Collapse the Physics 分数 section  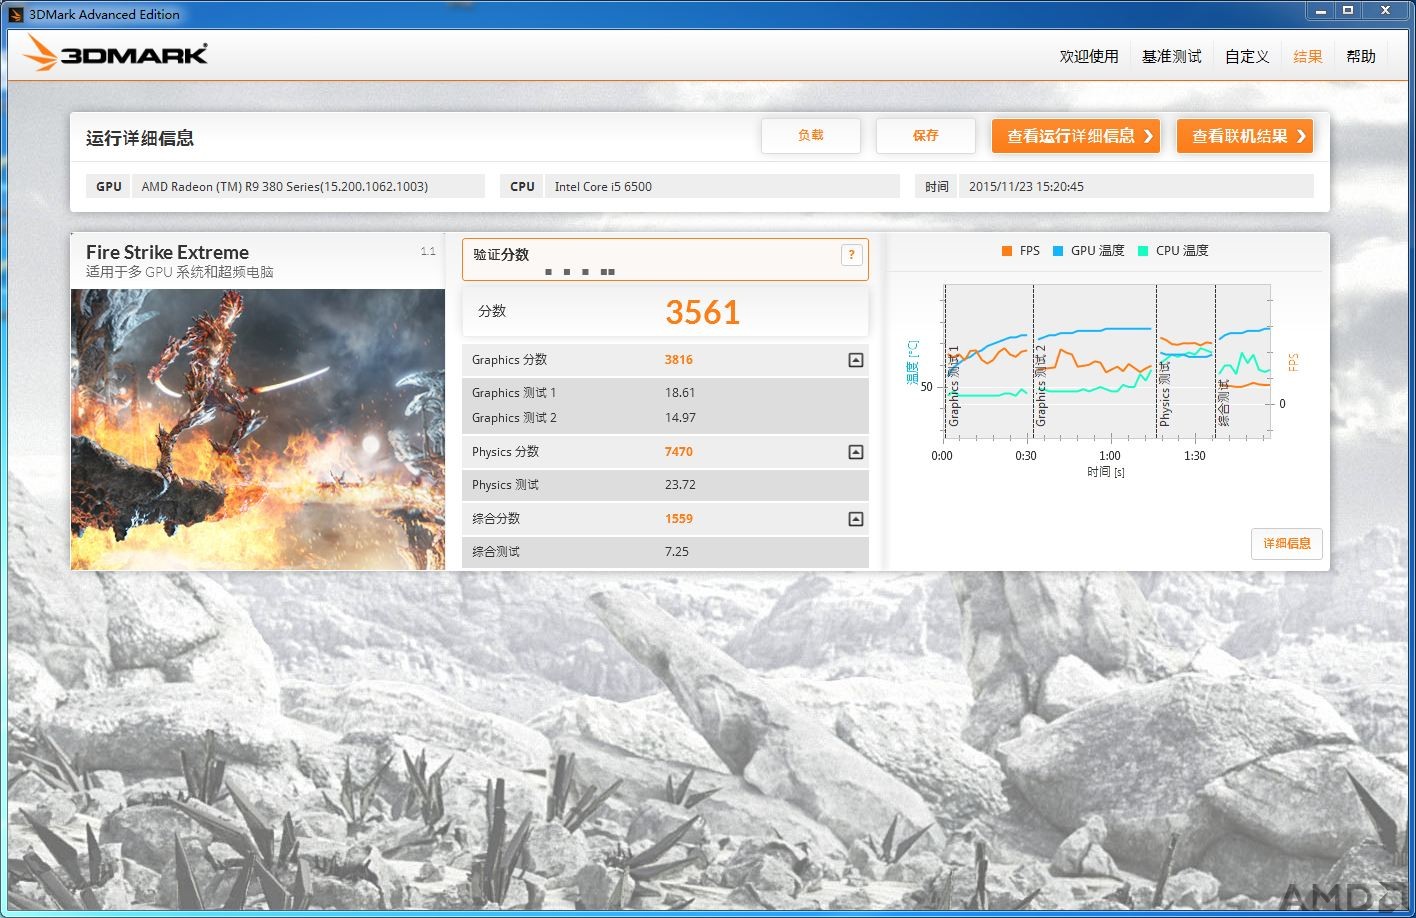[856, 452]
